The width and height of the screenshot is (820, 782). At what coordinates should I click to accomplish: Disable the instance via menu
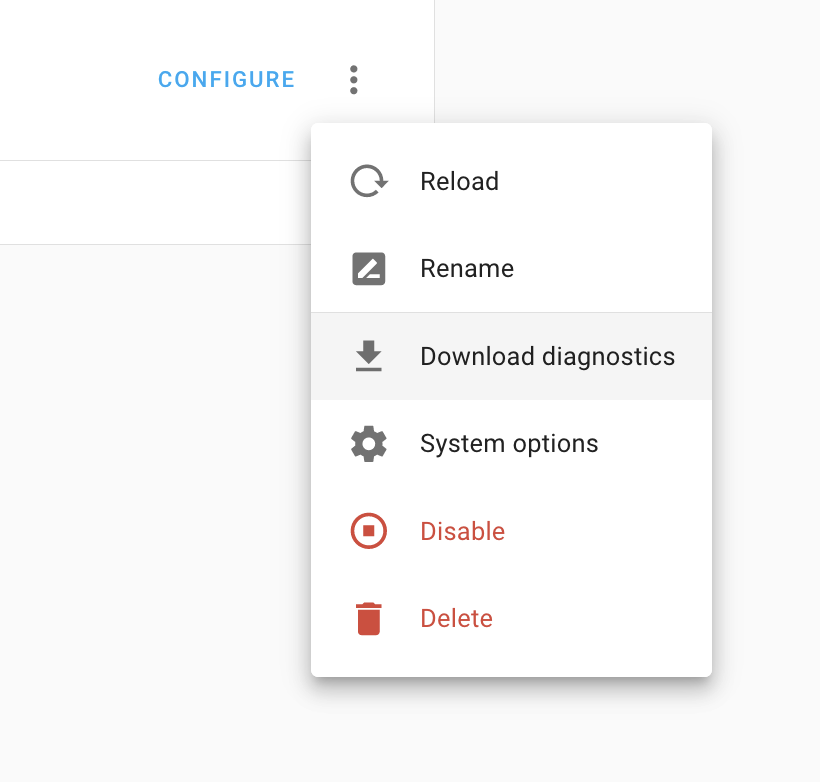point(462,531)
